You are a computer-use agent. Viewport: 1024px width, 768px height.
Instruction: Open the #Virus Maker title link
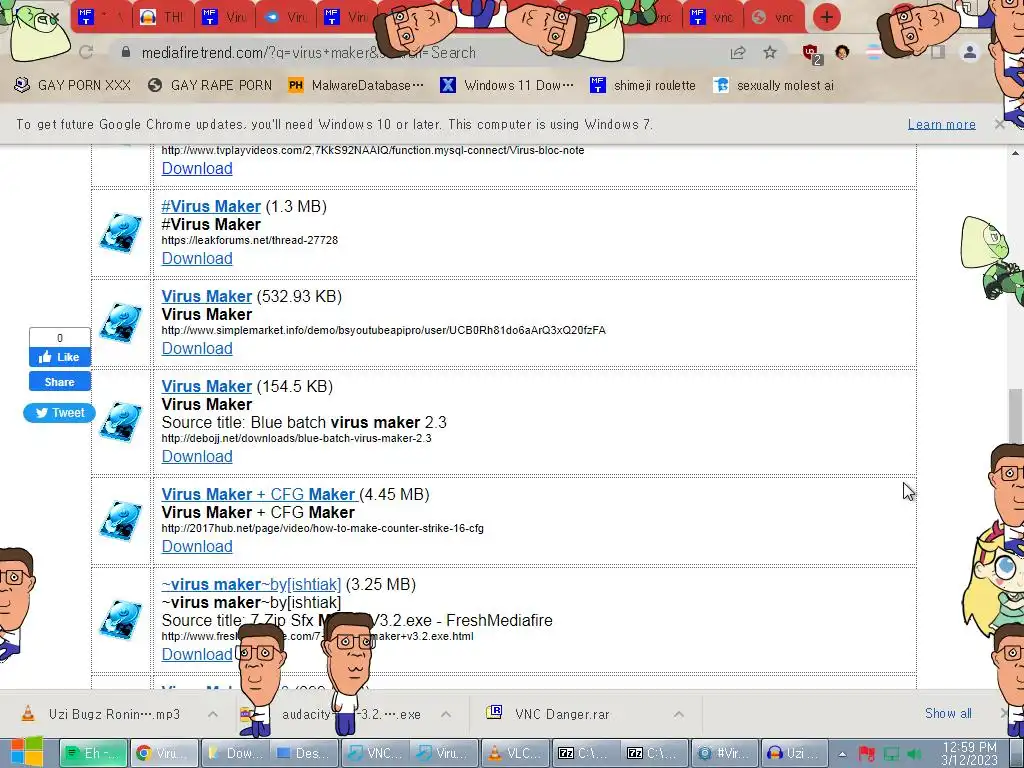211,206
